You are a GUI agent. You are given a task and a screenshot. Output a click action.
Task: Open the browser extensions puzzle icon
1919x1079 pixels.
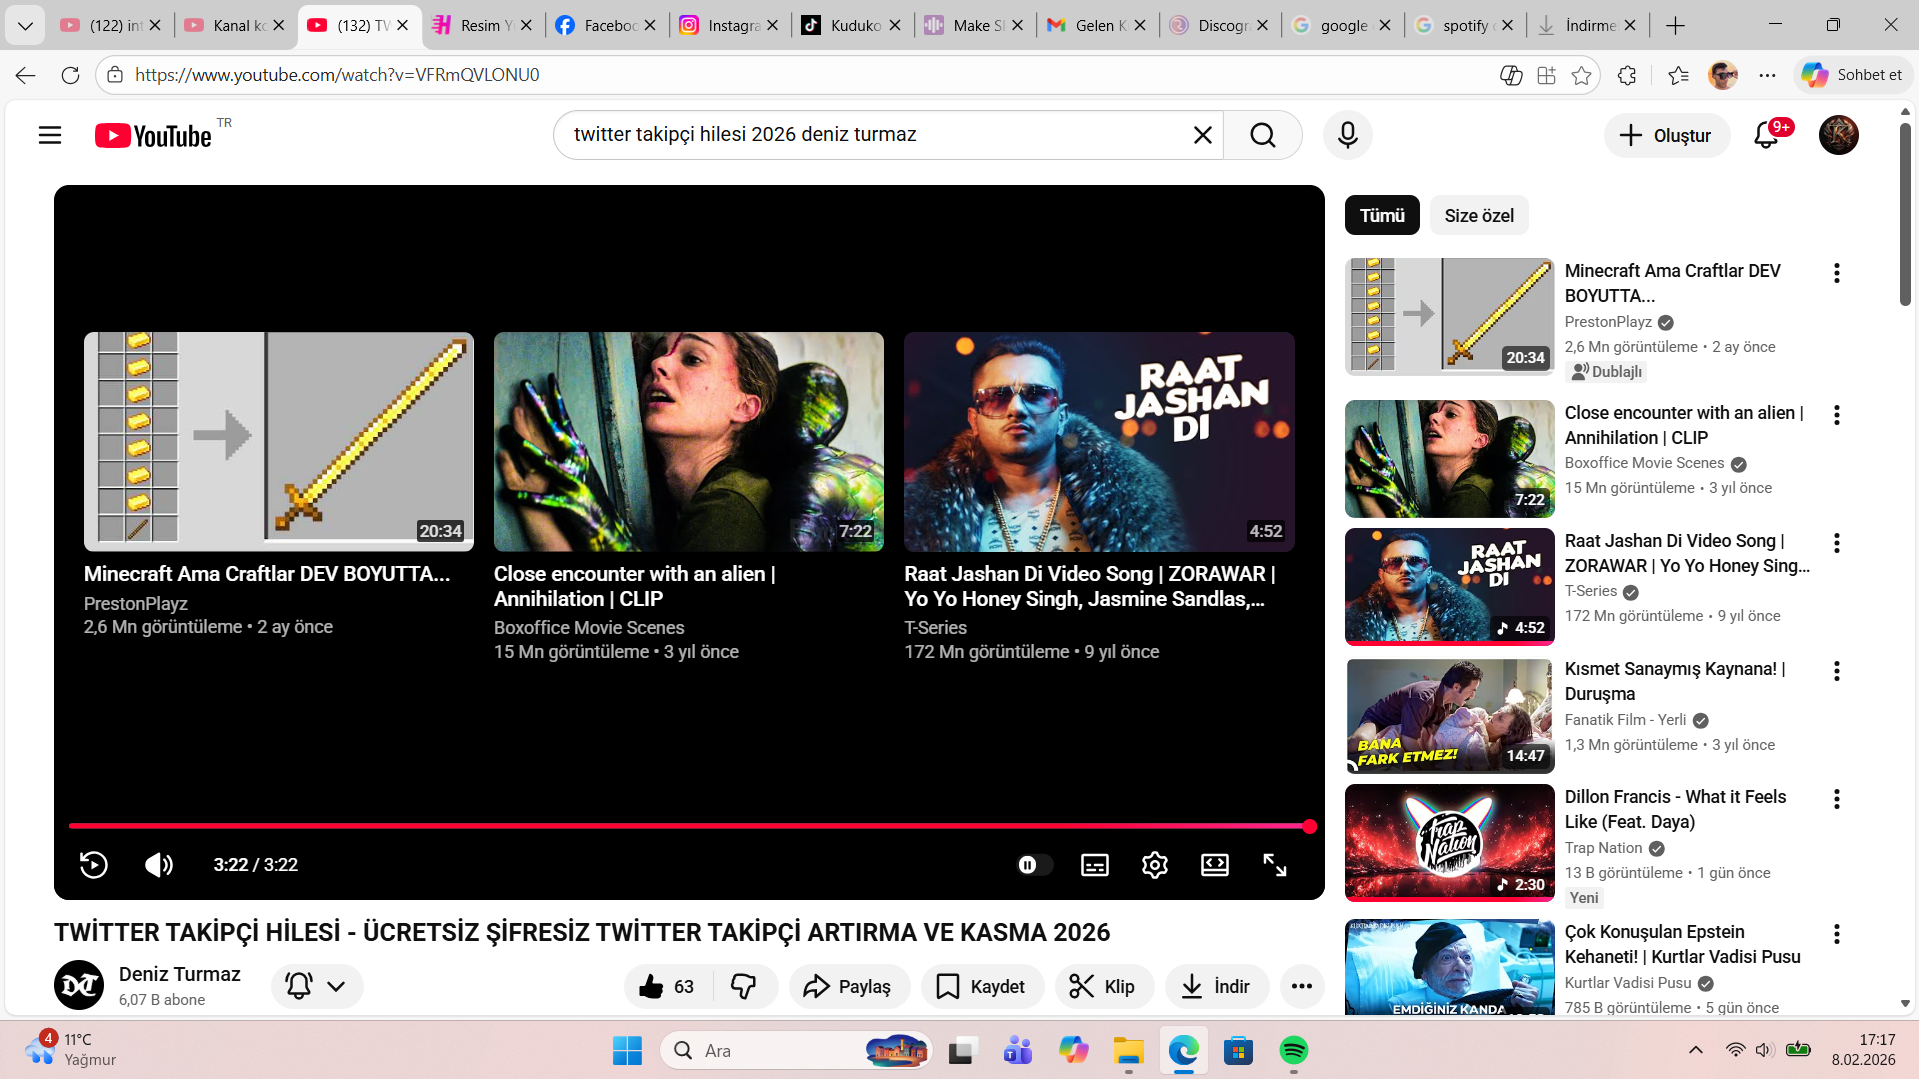(1627, 75)
